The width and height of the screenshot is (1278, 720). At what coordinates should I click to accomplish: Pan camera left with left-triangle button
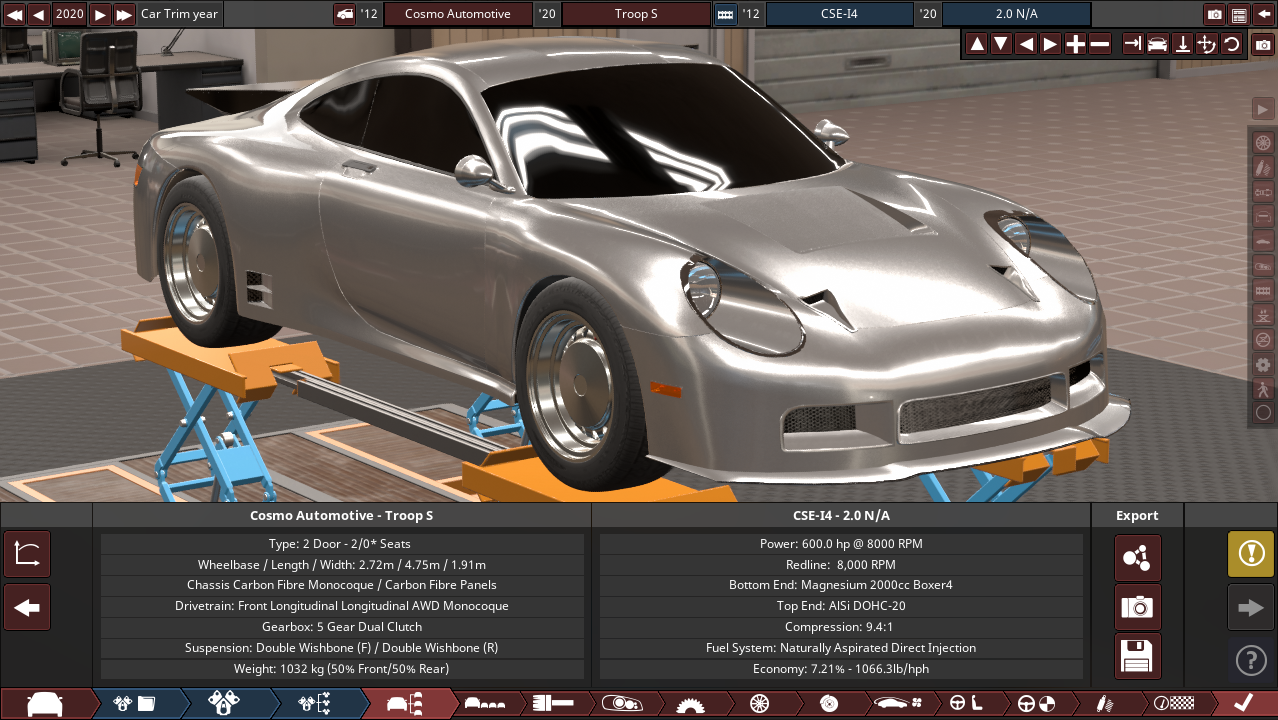[x=1026, y=44]
